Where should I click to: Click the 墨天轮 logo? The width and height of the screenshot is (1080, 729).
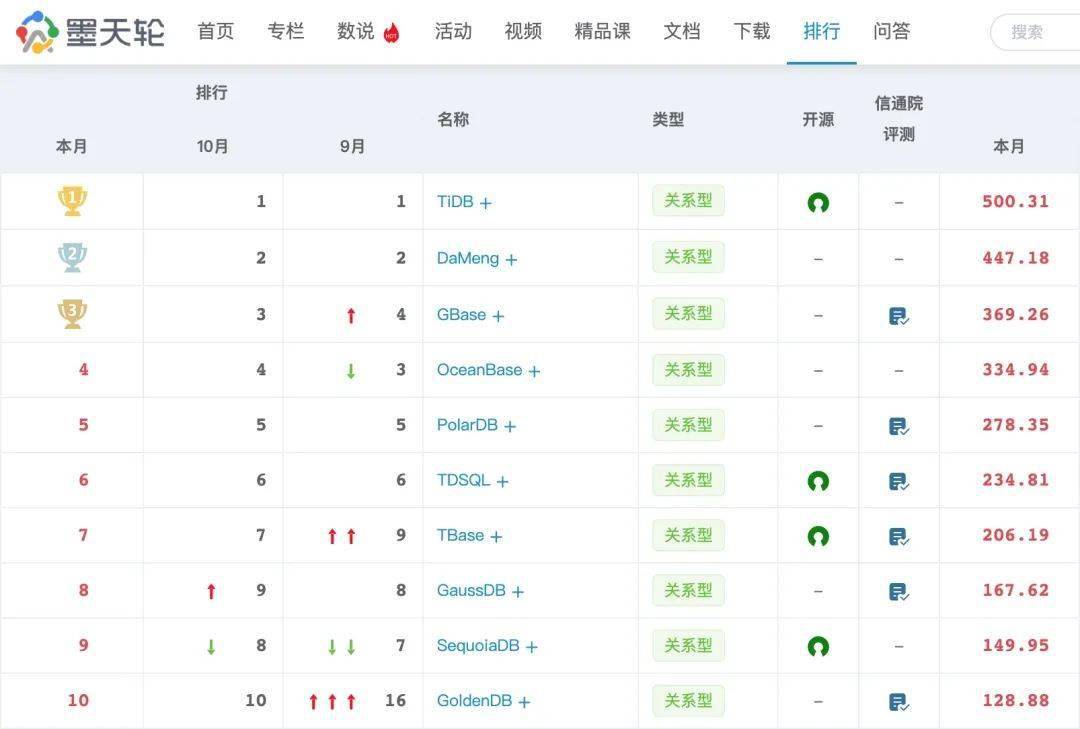tap(90, 32)
